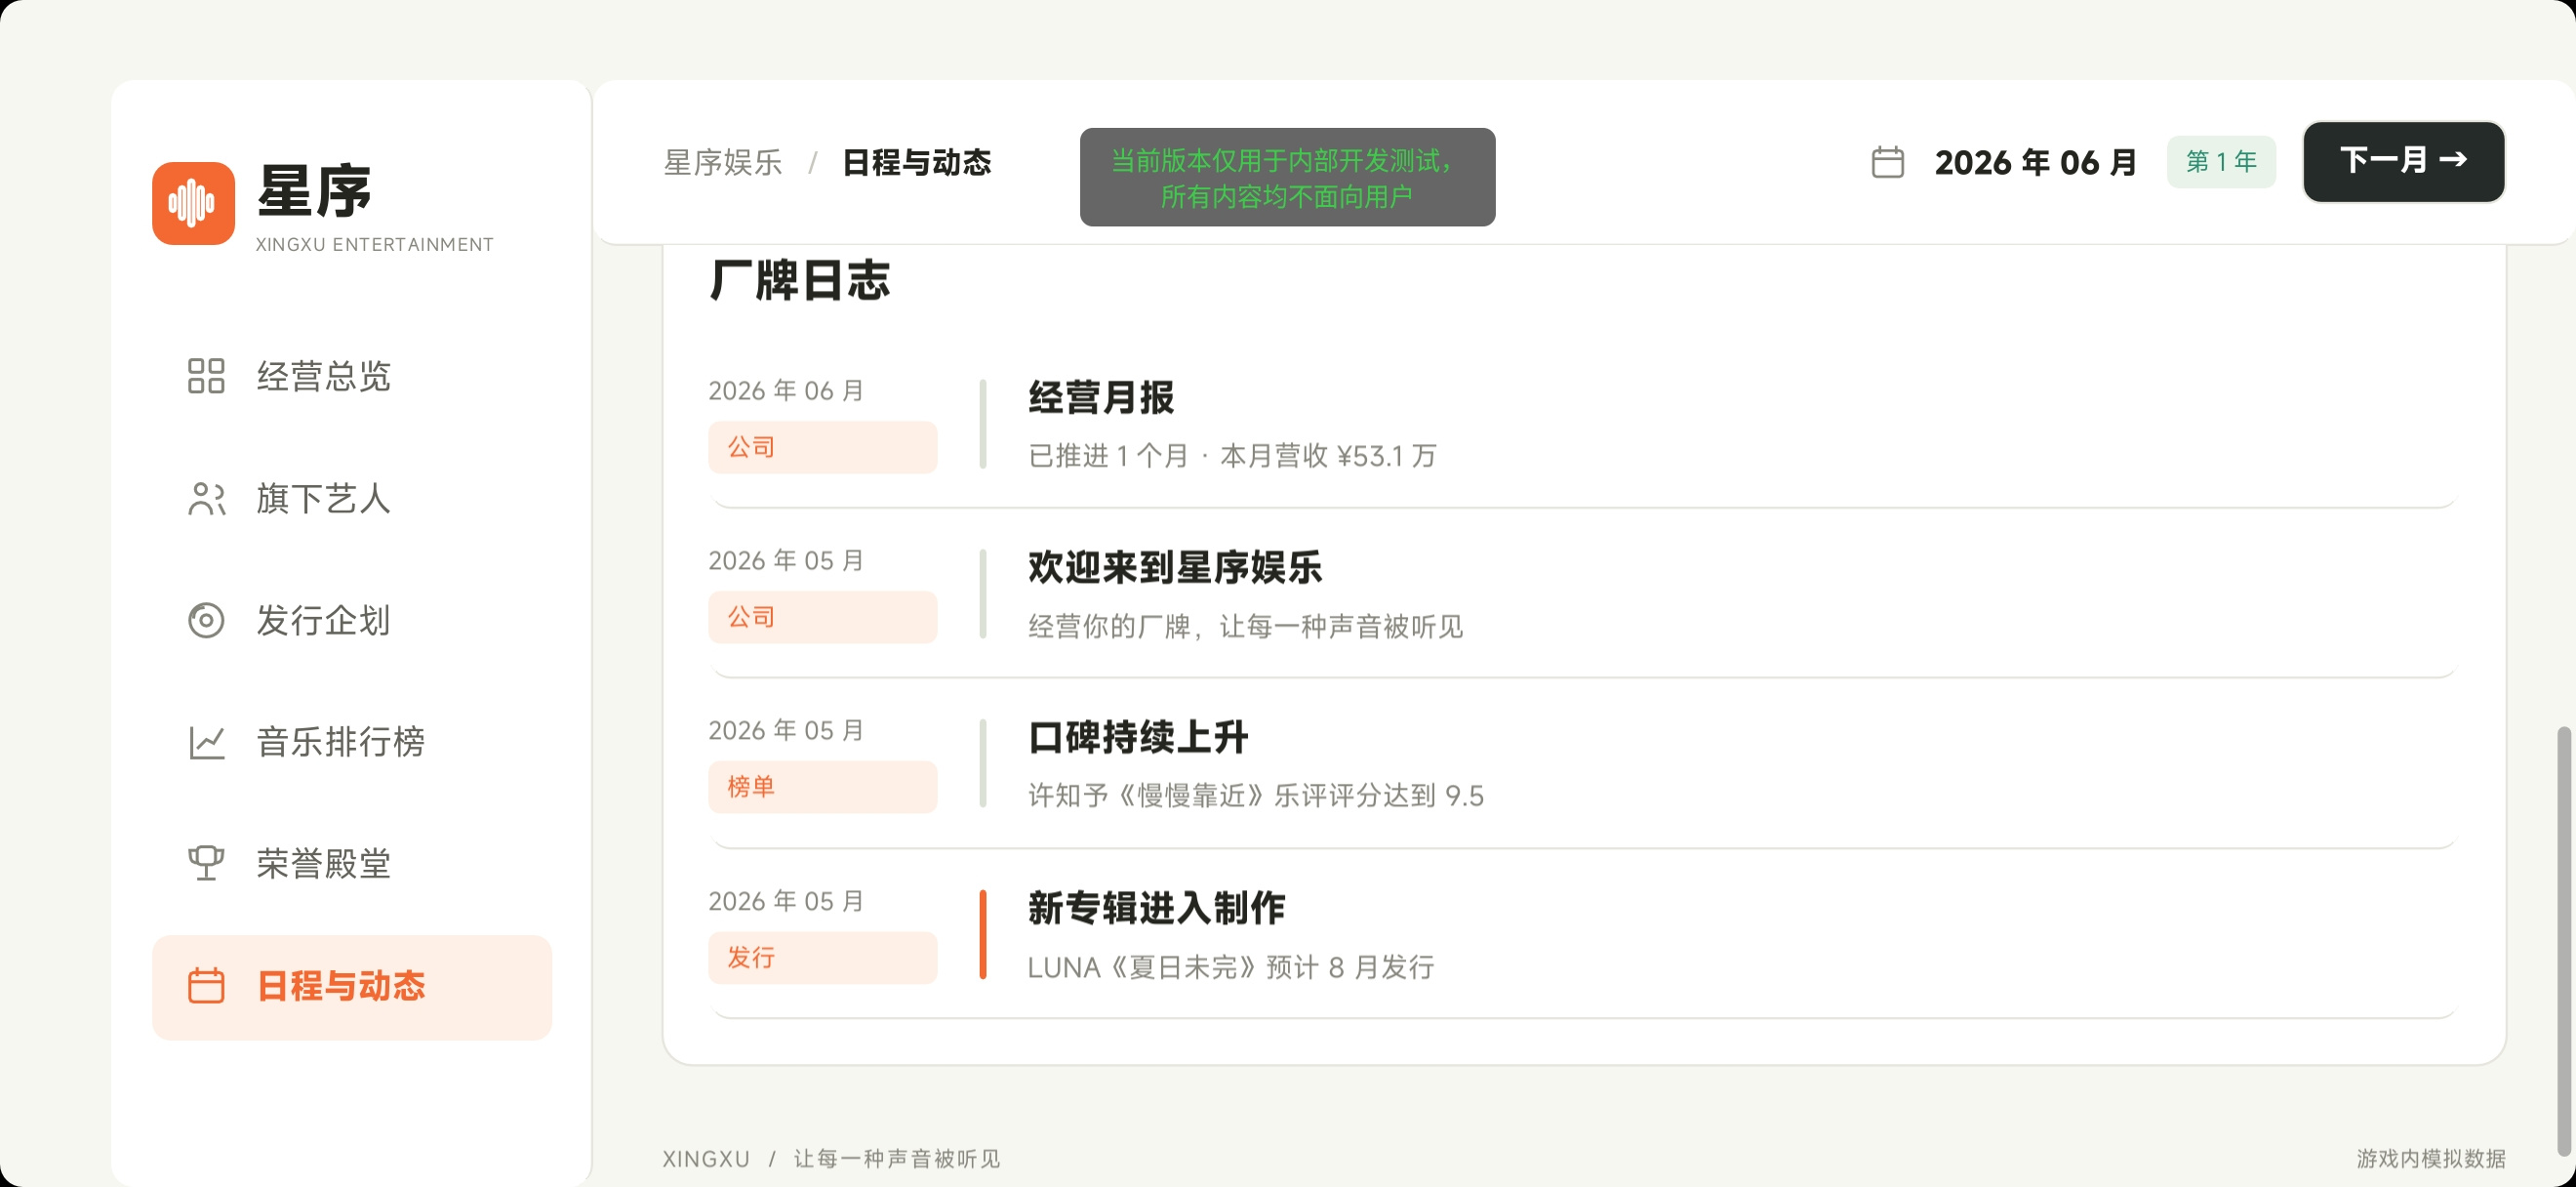Click XINGXU ENTERTAINMENT subtitle under logo
Screen dimensions: 2576x1187
(x=374, y=245)
